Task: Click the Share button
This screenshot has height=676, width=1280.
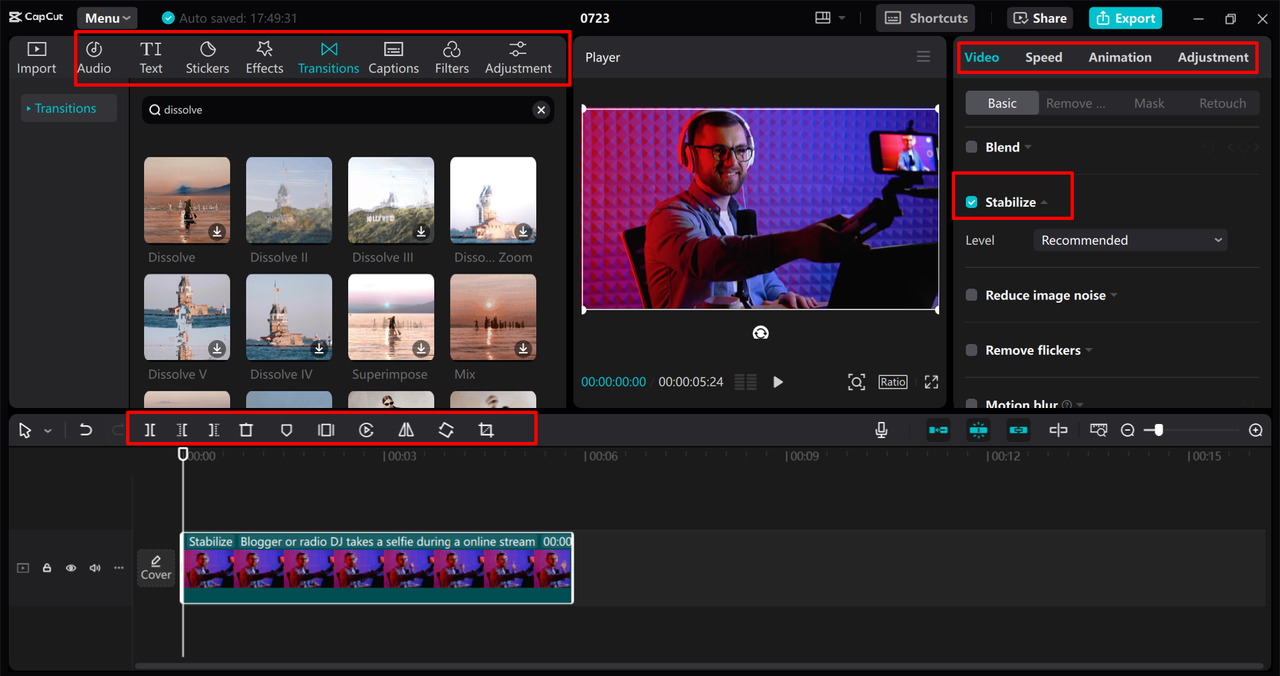Action: (x=1040, y=18)
